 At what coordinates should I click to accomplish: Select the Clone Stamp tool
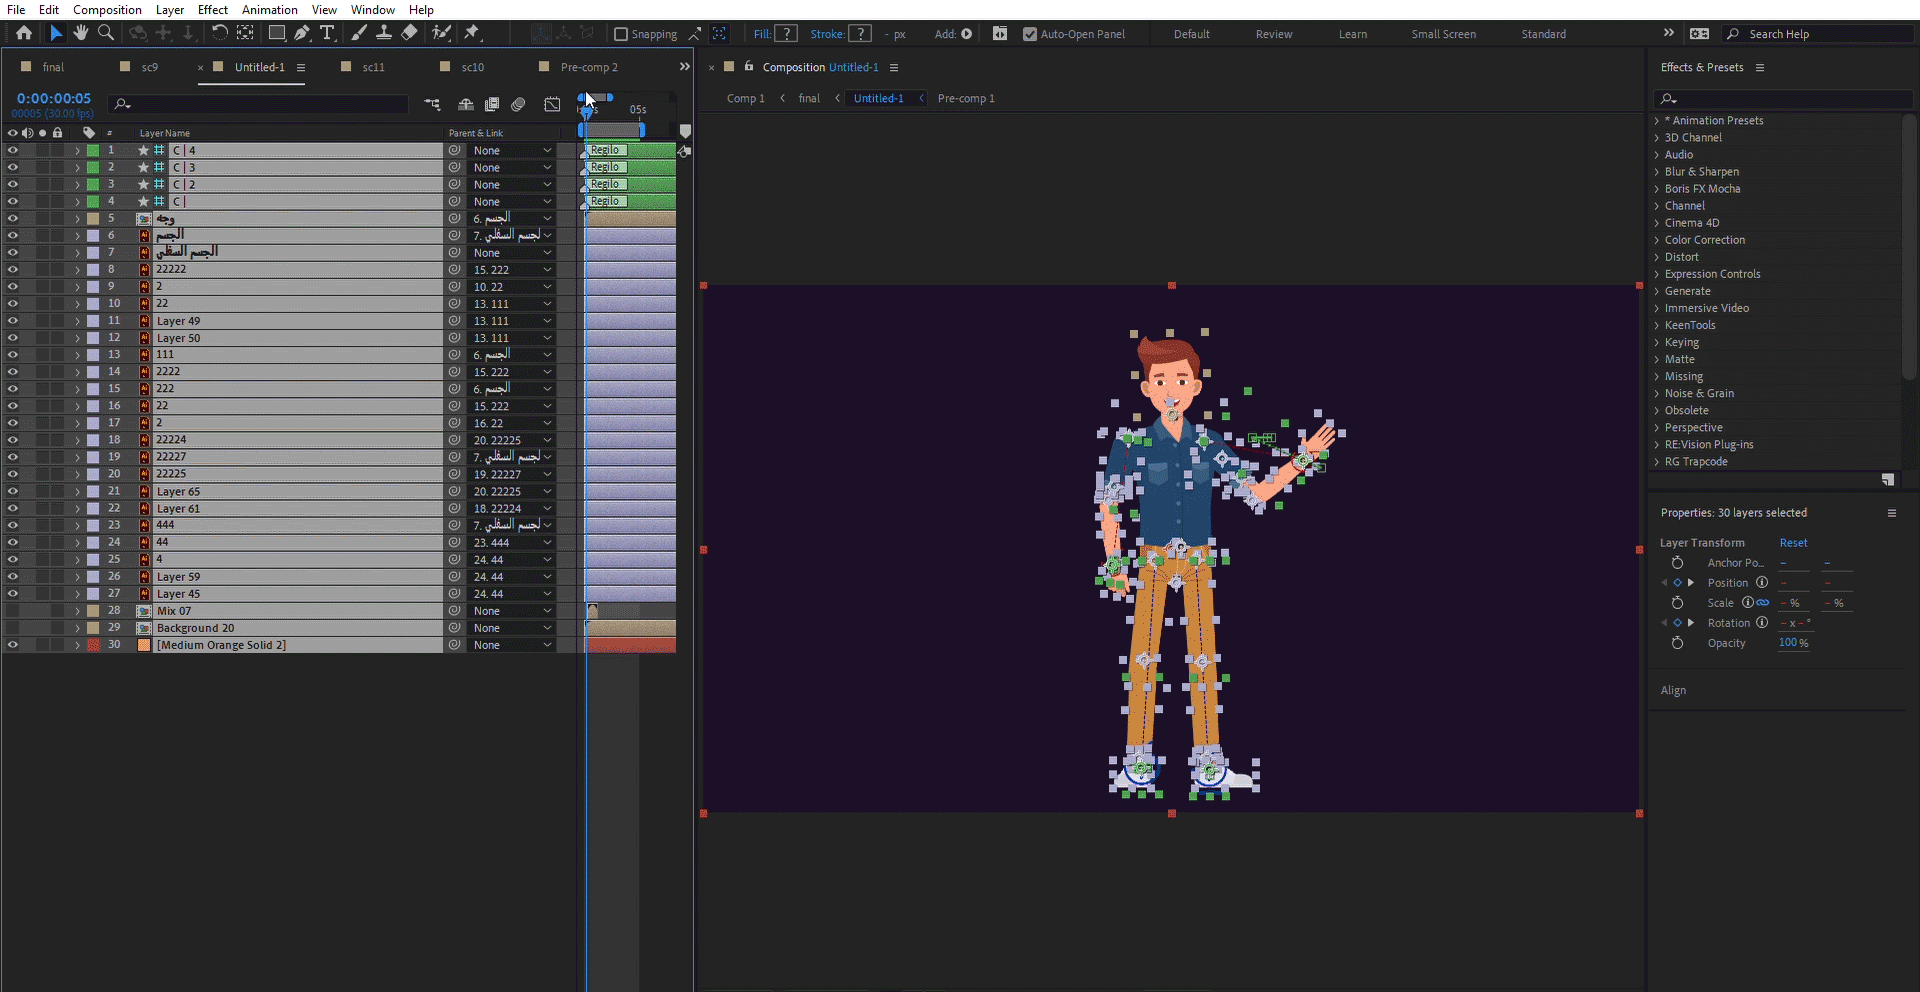pos(383,33)
